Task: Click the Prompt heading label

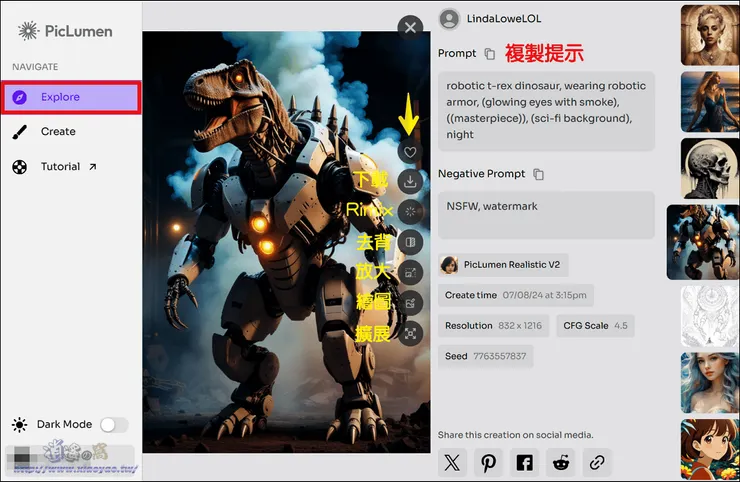Action: pos(457,53)
